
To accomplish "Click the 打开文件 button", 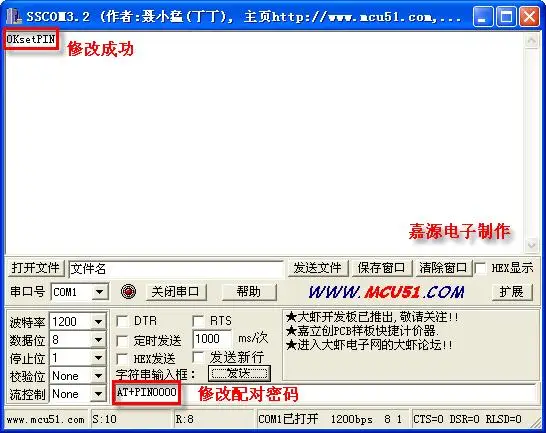I will click(36, 268).
